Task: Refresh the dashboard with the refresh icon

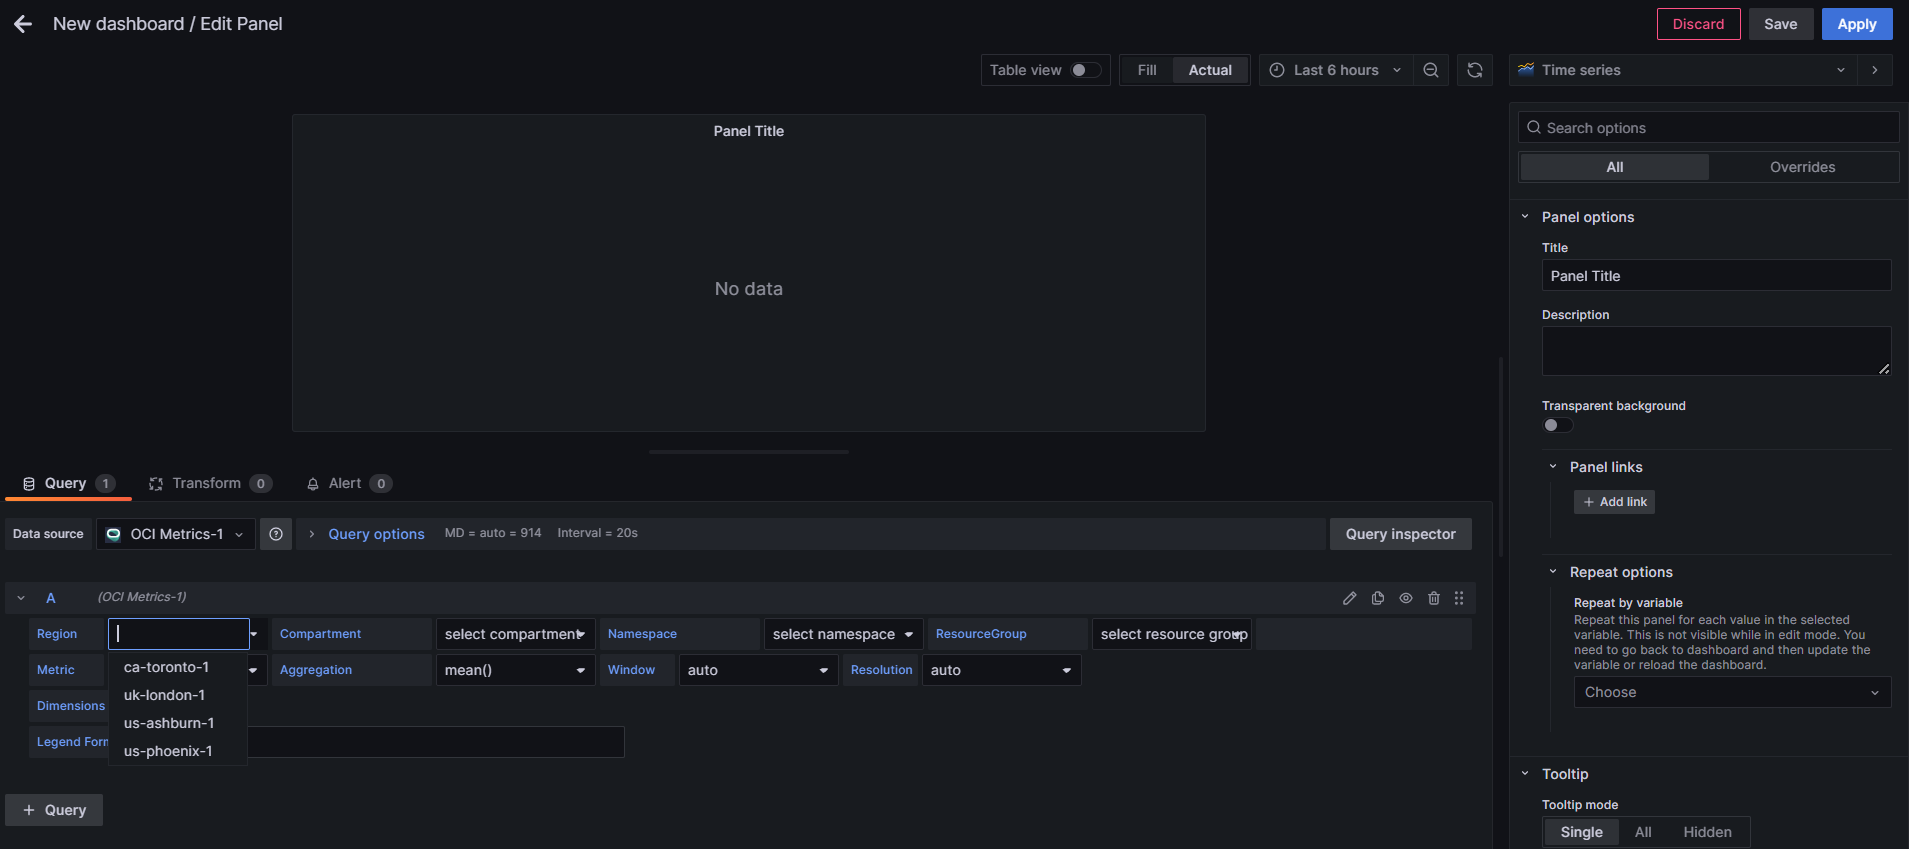Action: click(1474, 70)
